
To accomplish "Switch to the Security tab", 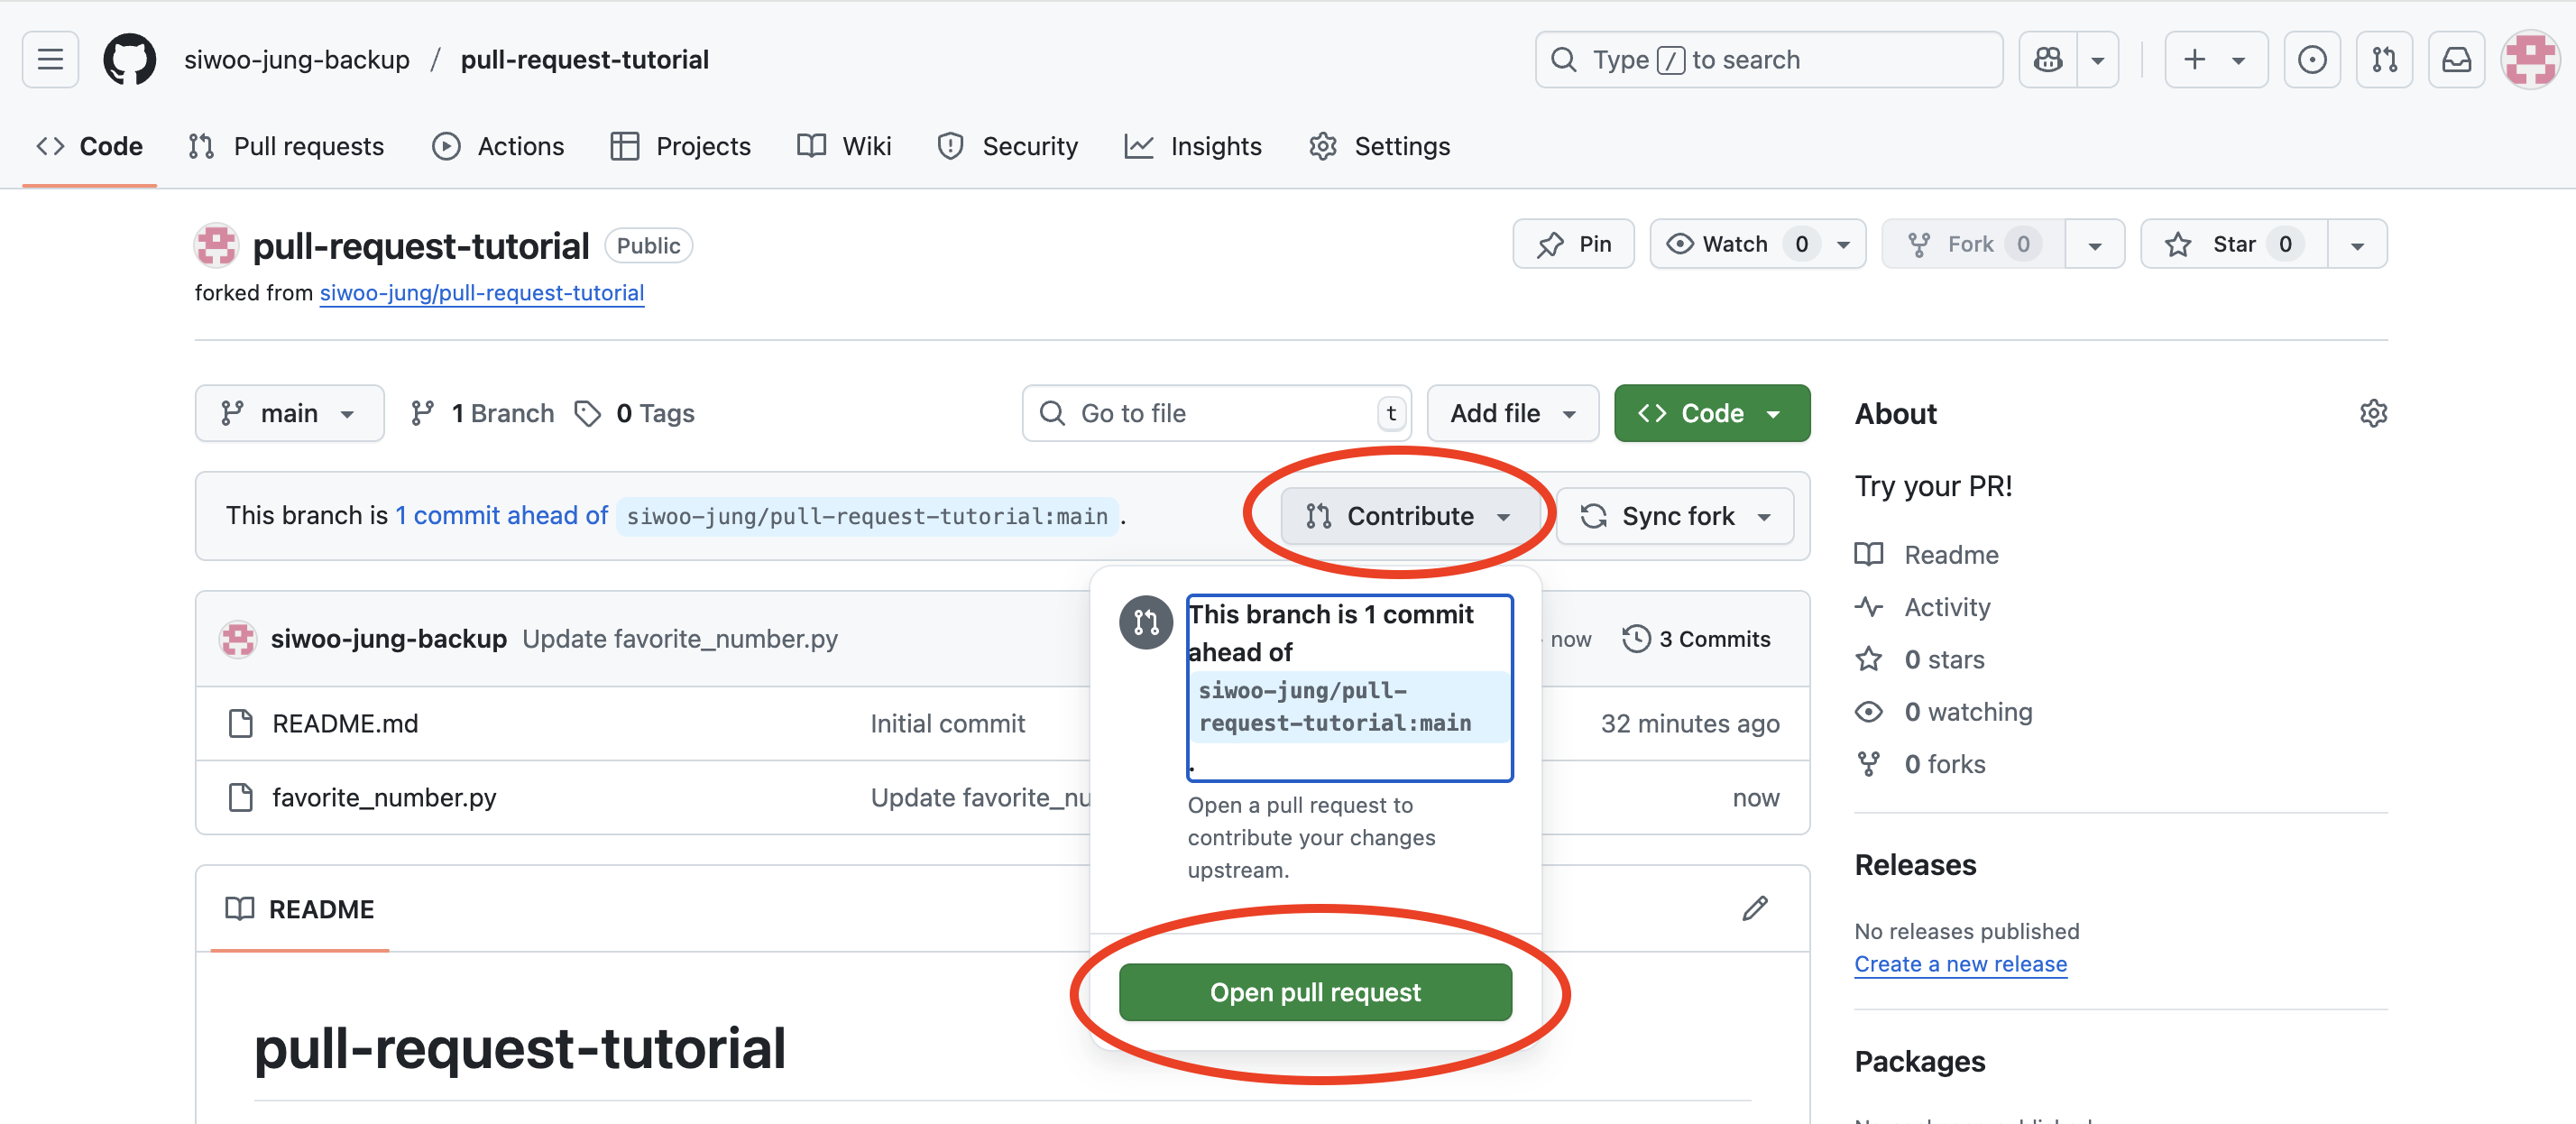I will click(x=1008, y=146).
